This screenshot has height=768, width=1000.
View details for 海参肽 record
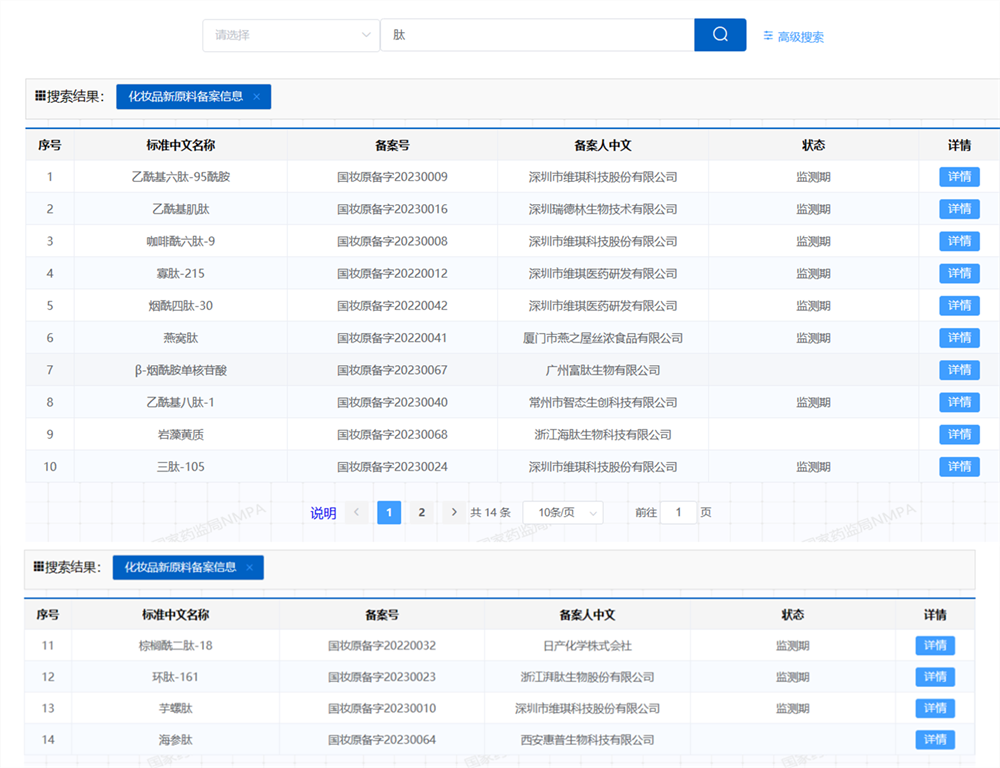pyautogui.click(x=935, y=740)
